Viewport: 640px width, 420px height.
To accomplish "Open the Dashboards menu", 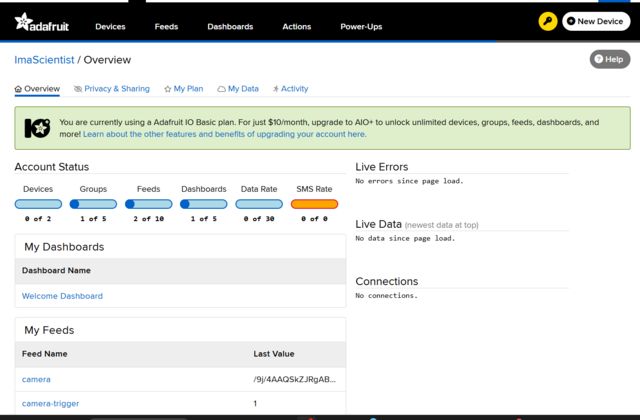I will click(x=230, y=27).
